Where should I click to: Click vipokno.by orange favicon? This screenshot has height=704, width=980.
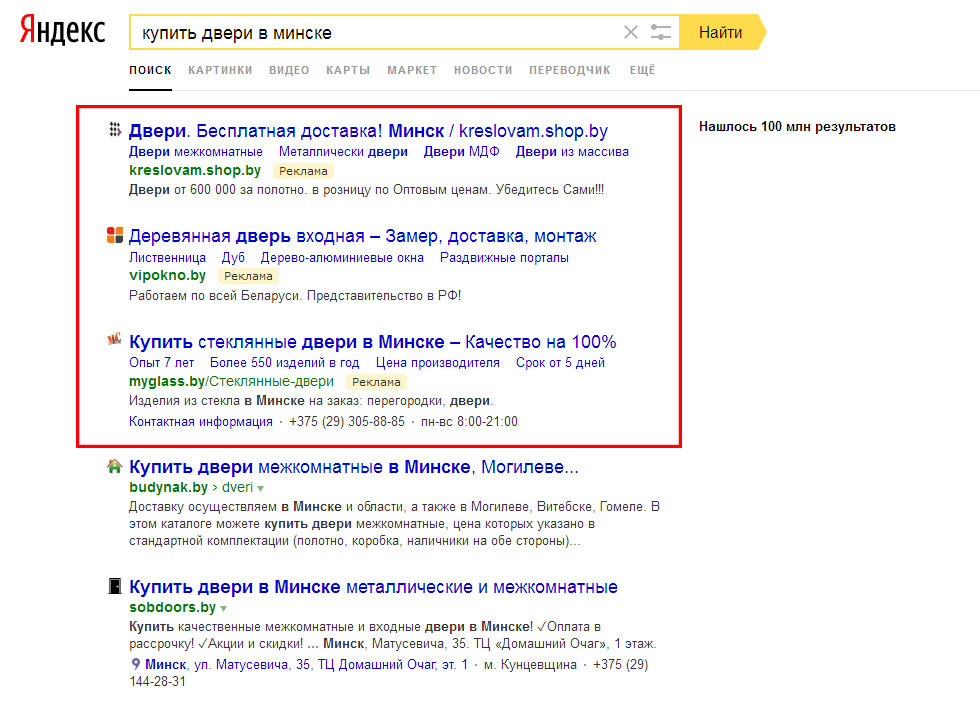pos(115,236)
